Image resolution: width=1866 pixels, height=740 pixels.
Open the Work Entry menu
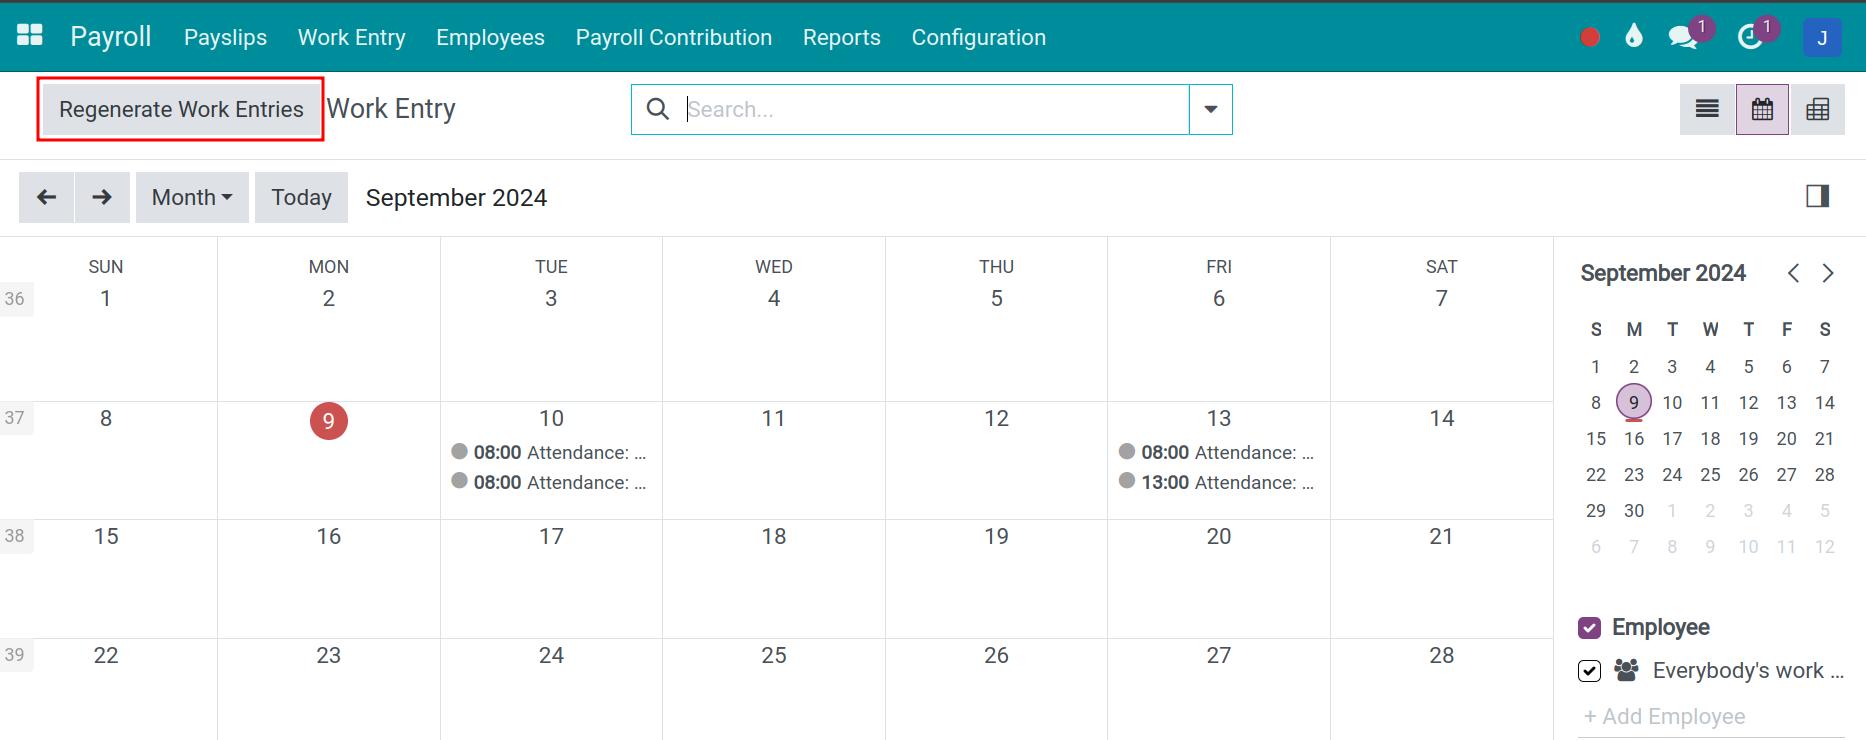(352, 37)
